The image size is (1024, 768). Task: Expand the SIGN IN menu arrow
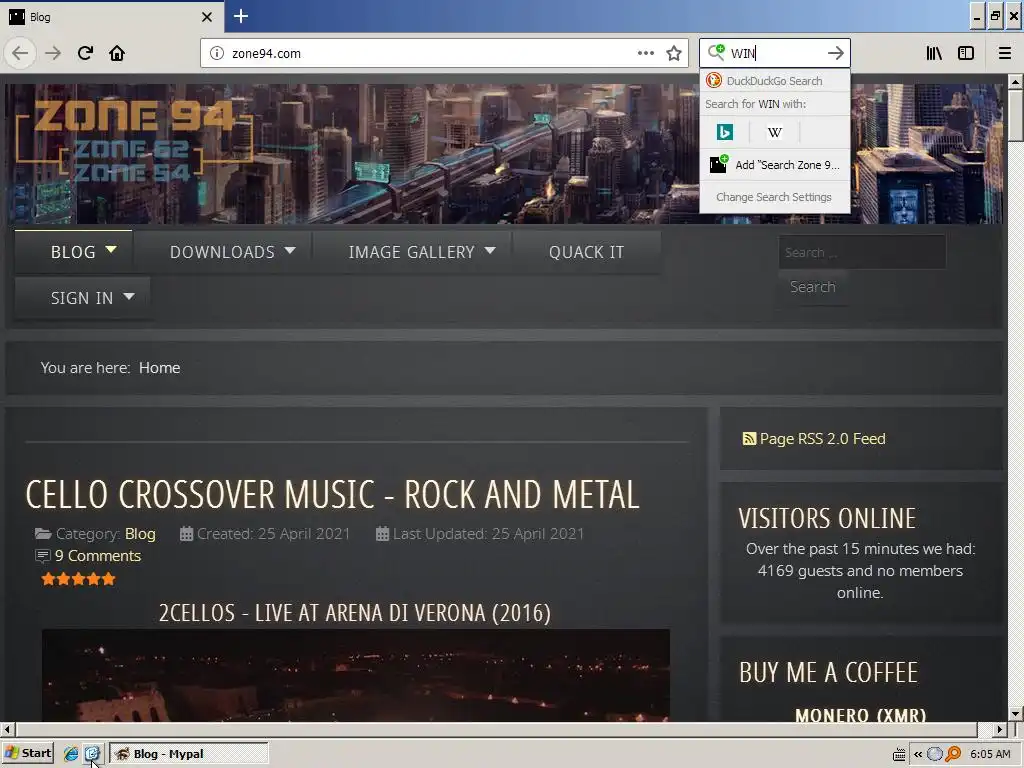click(129, 296)
